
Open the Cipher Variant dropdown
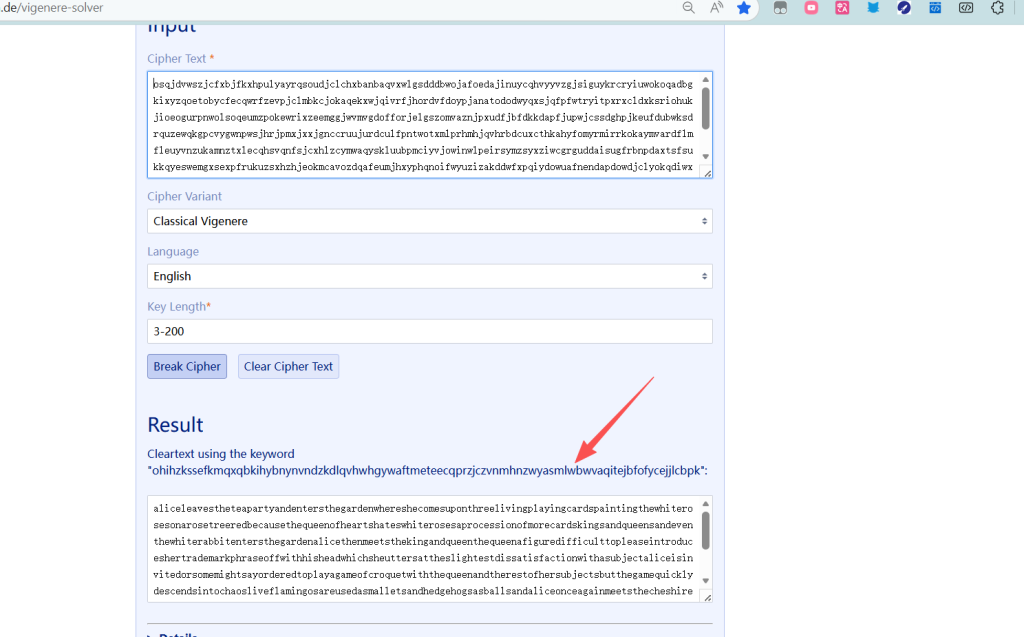[430, 221]
